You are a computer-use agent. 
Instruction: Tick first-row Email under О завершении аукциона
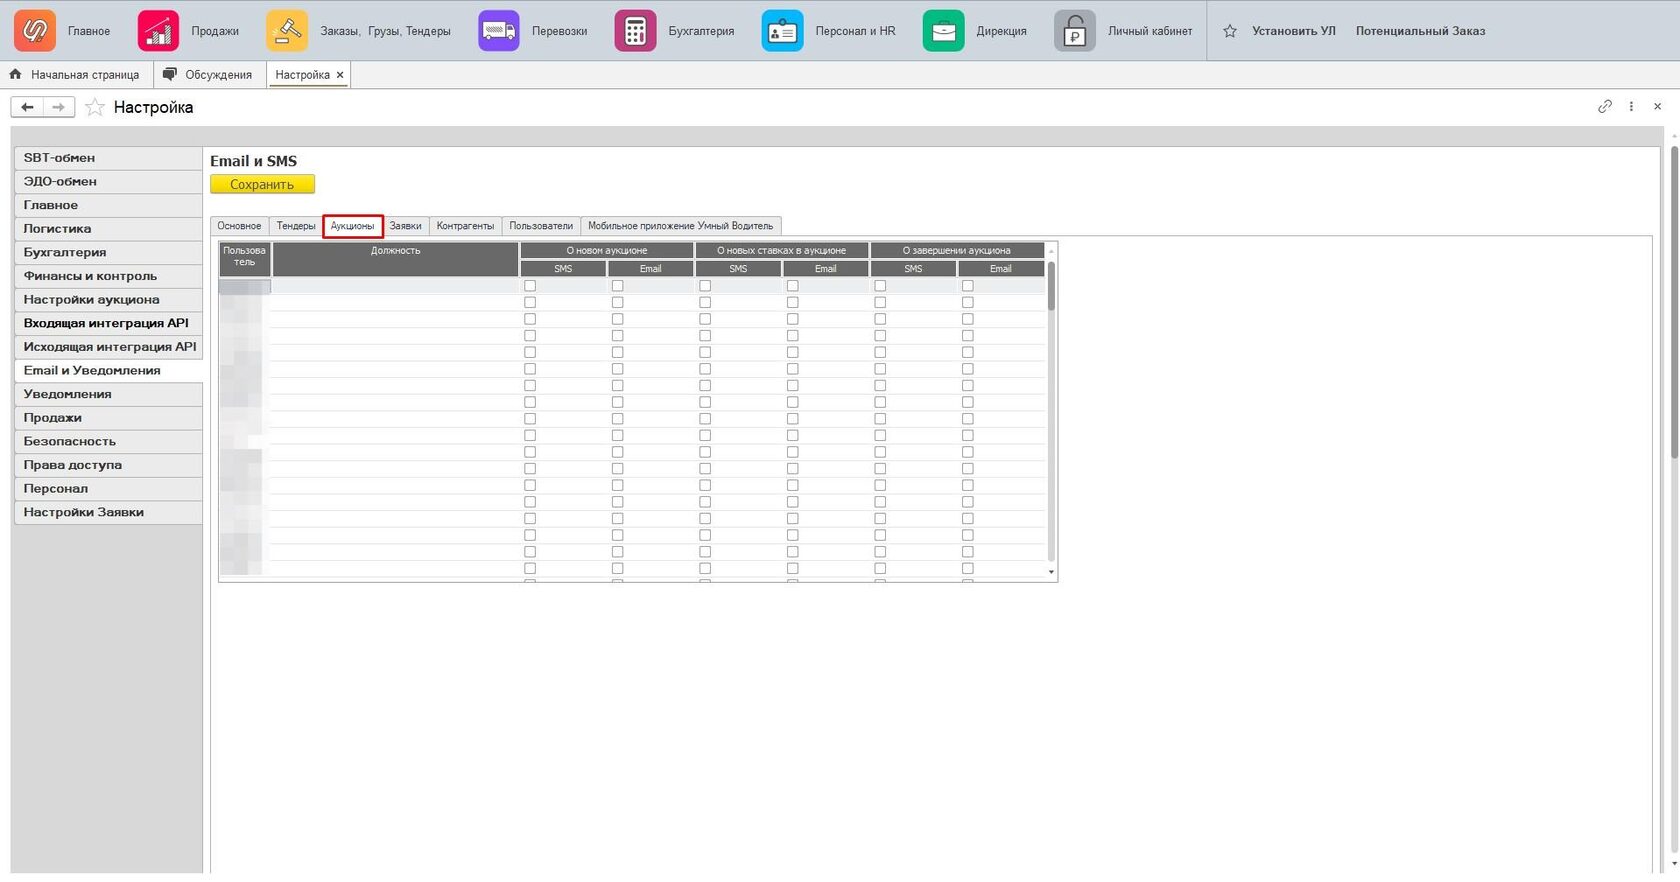tap(967, 286)
